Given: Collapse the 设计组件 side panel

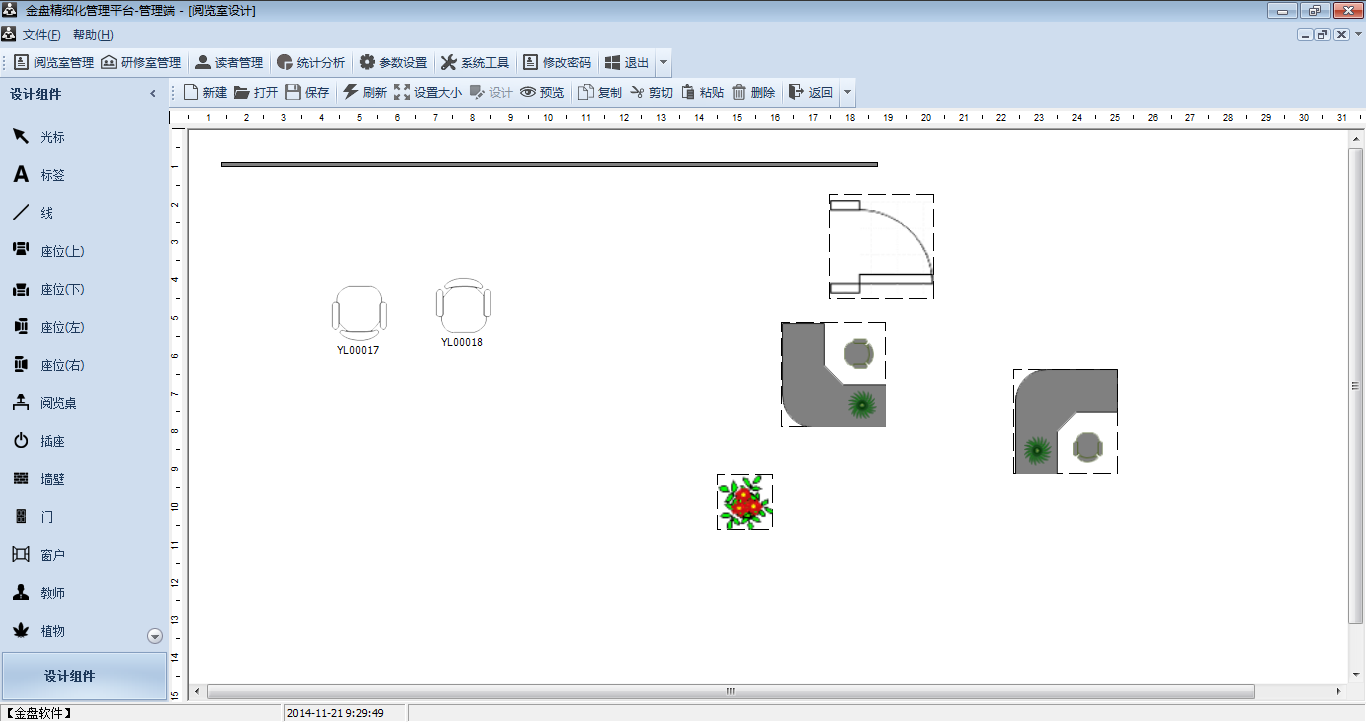Looking at the screenshot, I should coord(153,94).
